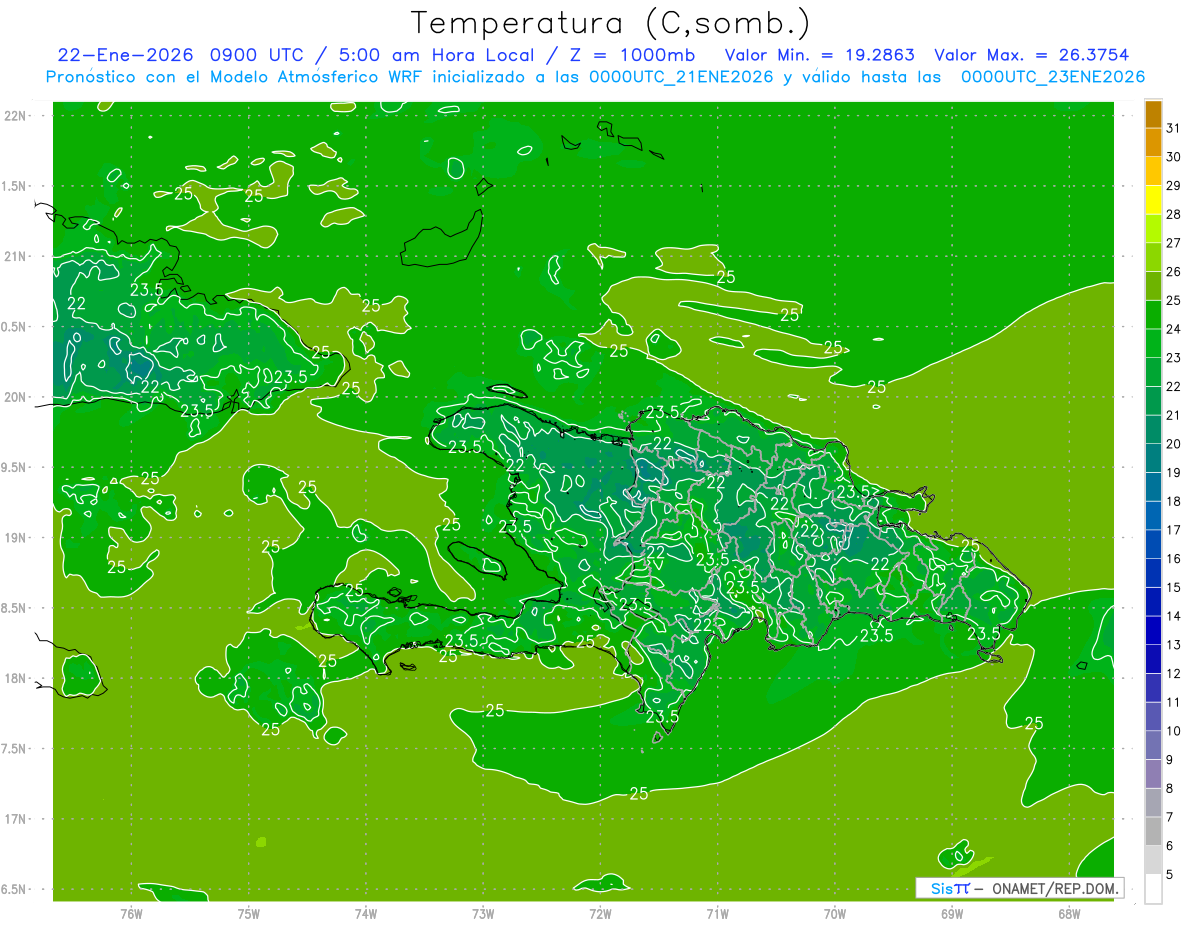1200x927 pixels.
Task: Click the number 11 on the color legend
Action: (1174, 702)
